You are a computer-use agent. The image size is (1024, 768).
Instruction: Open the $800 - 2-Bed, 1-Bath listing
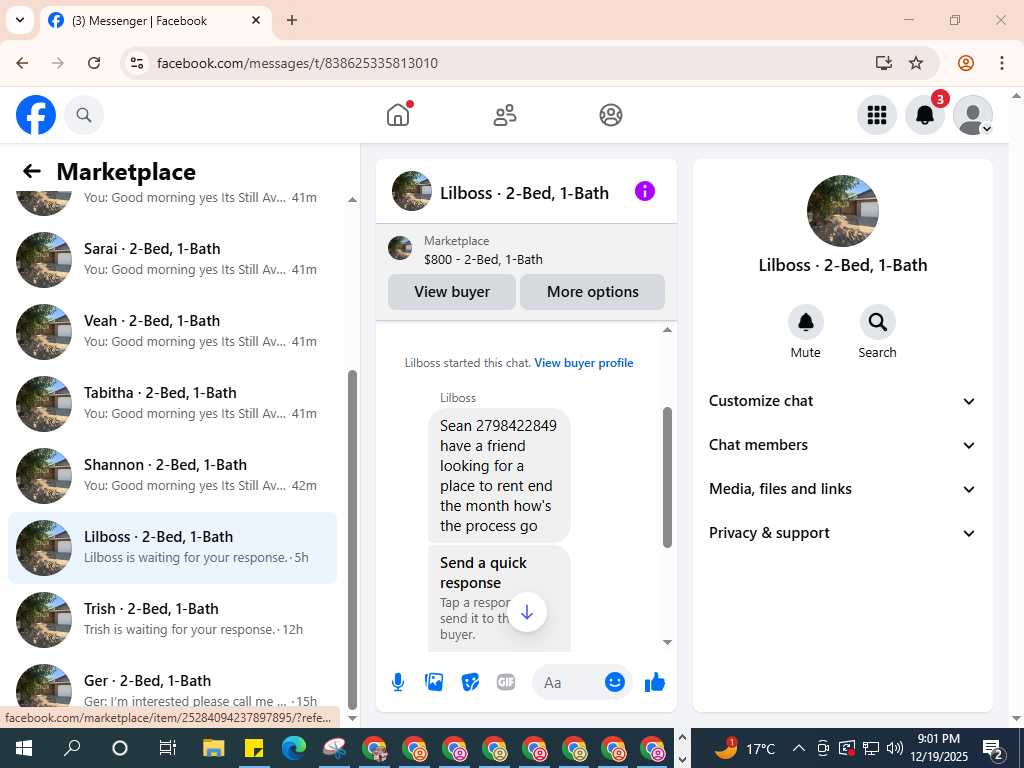pyautogui.click(x=483, y=259)
